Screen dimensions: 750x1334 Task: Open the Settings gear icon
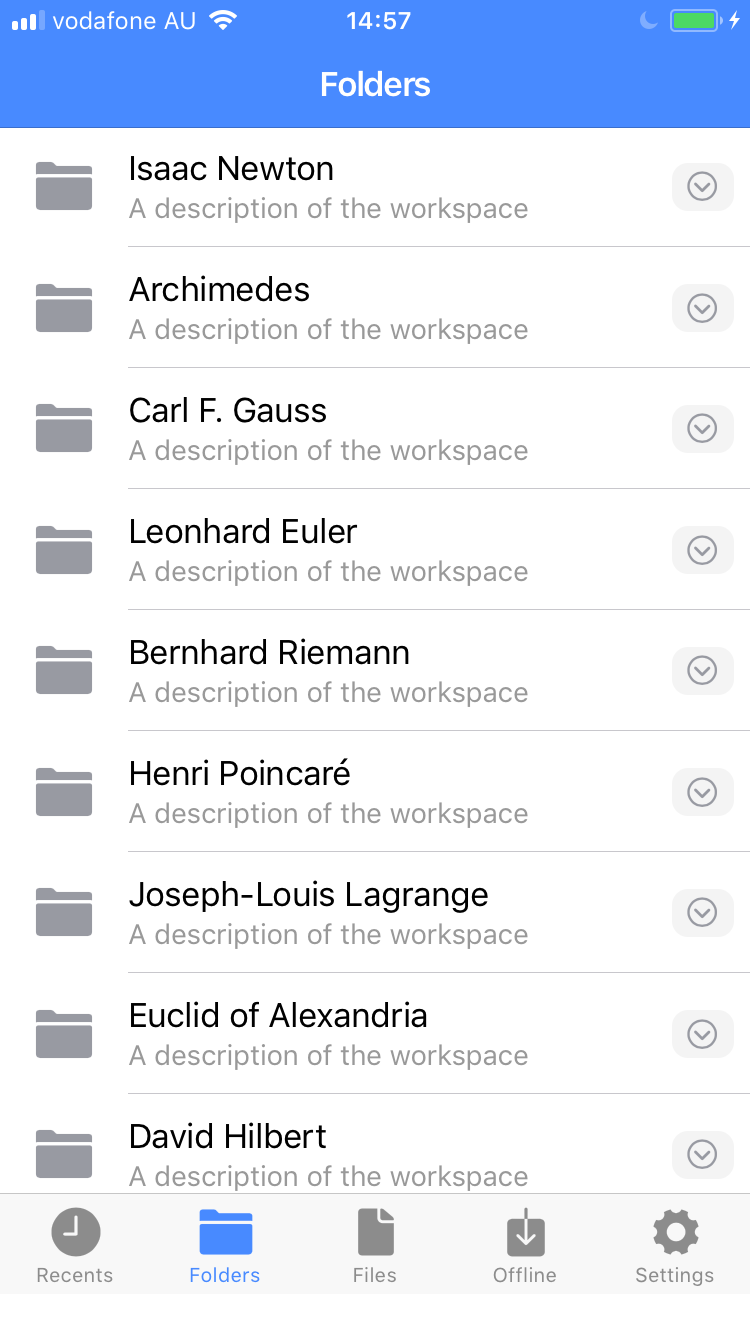coord(675,1232)
